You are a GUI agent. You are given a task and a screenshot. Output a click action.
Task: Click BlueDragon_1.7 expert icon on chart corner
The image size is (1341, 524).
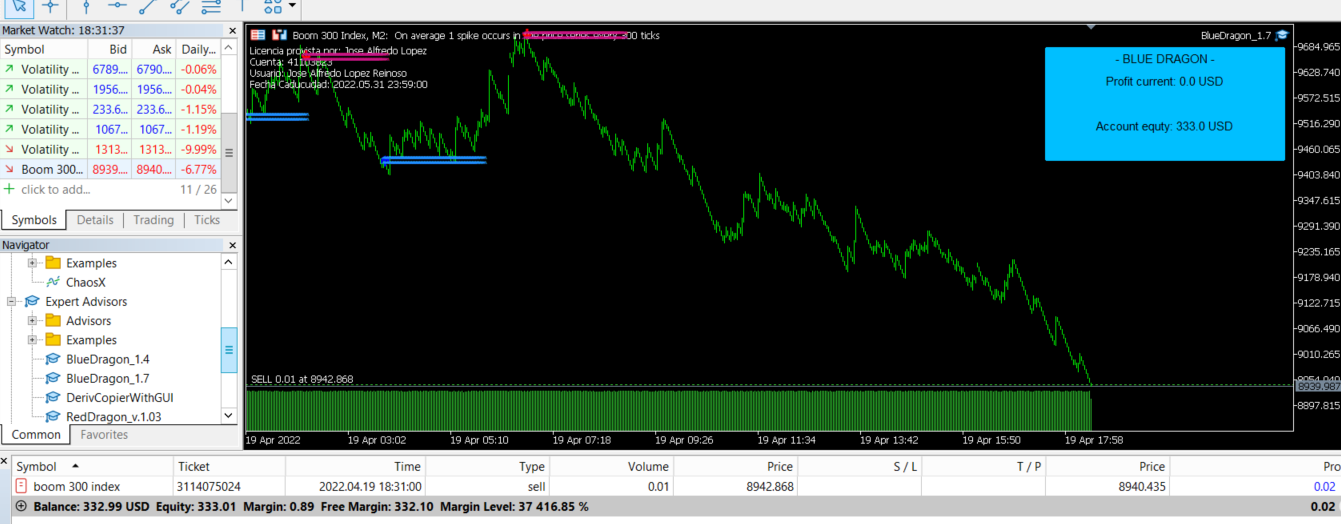click(x=1282, y=35)
